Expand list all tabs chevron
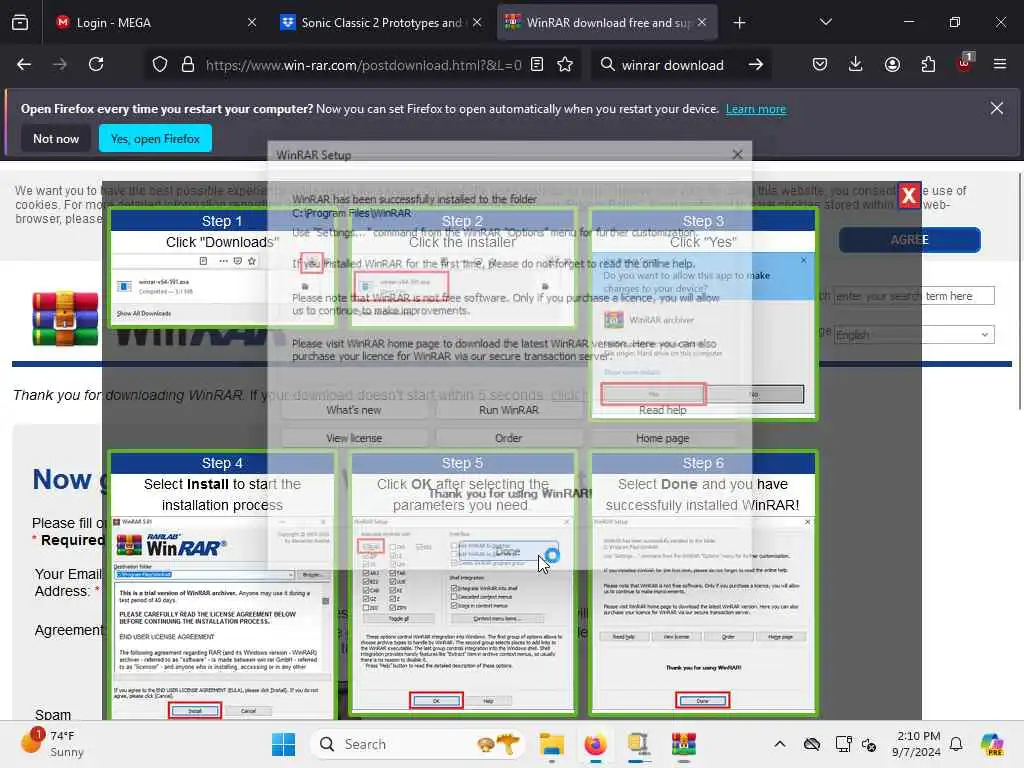The height and width of the screenshot is (768, 1024). (826, 22)
